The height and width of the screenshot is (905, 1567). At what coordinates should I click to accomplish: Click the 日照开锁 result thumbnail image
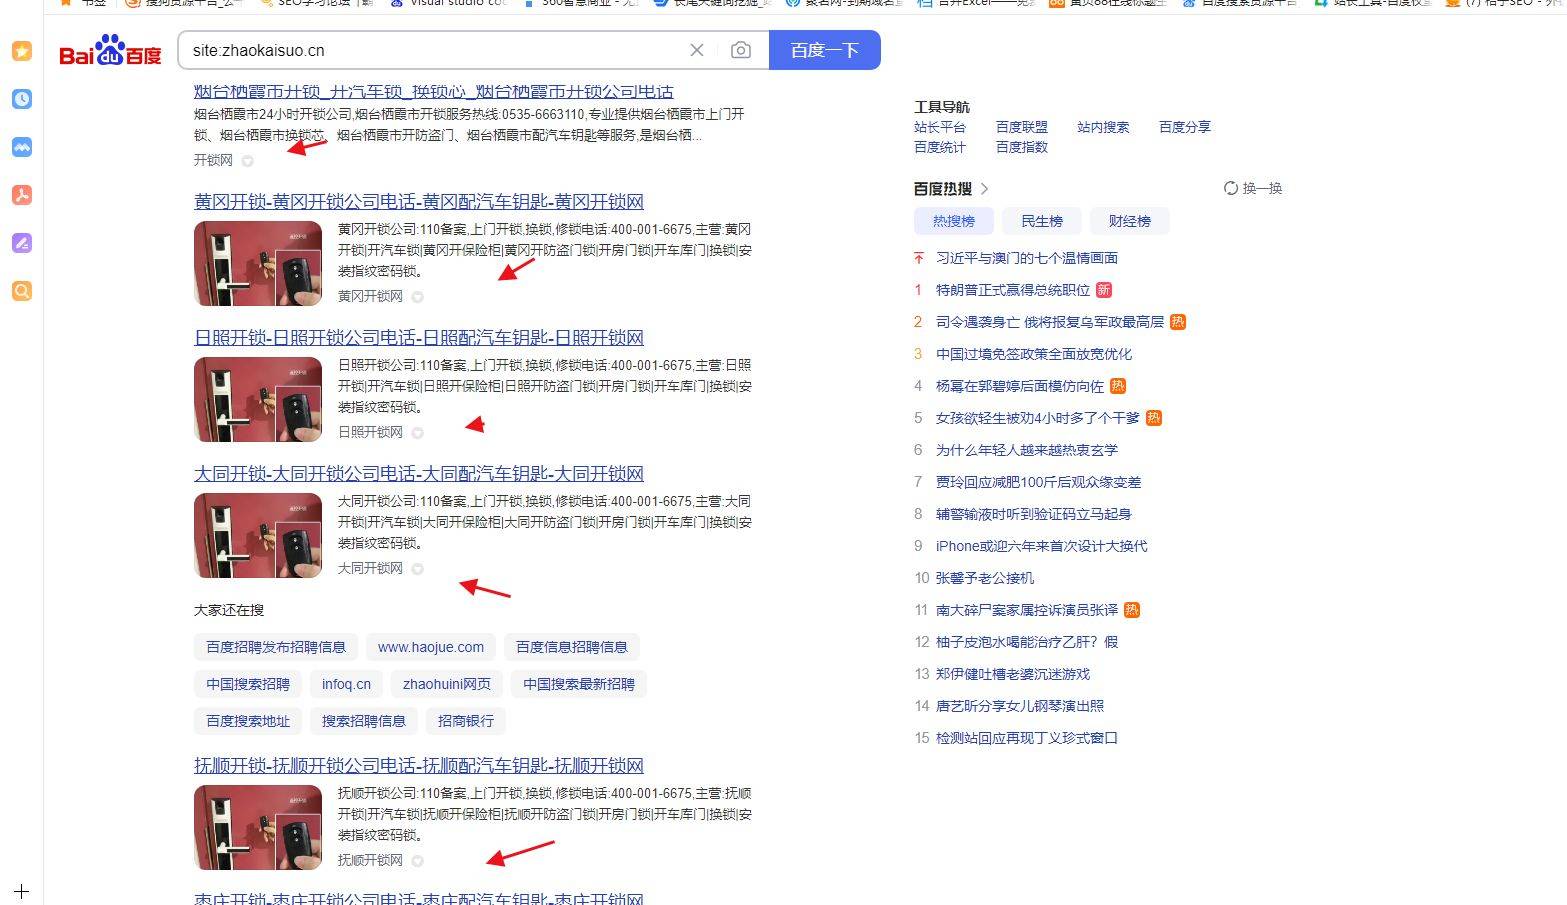258,399
